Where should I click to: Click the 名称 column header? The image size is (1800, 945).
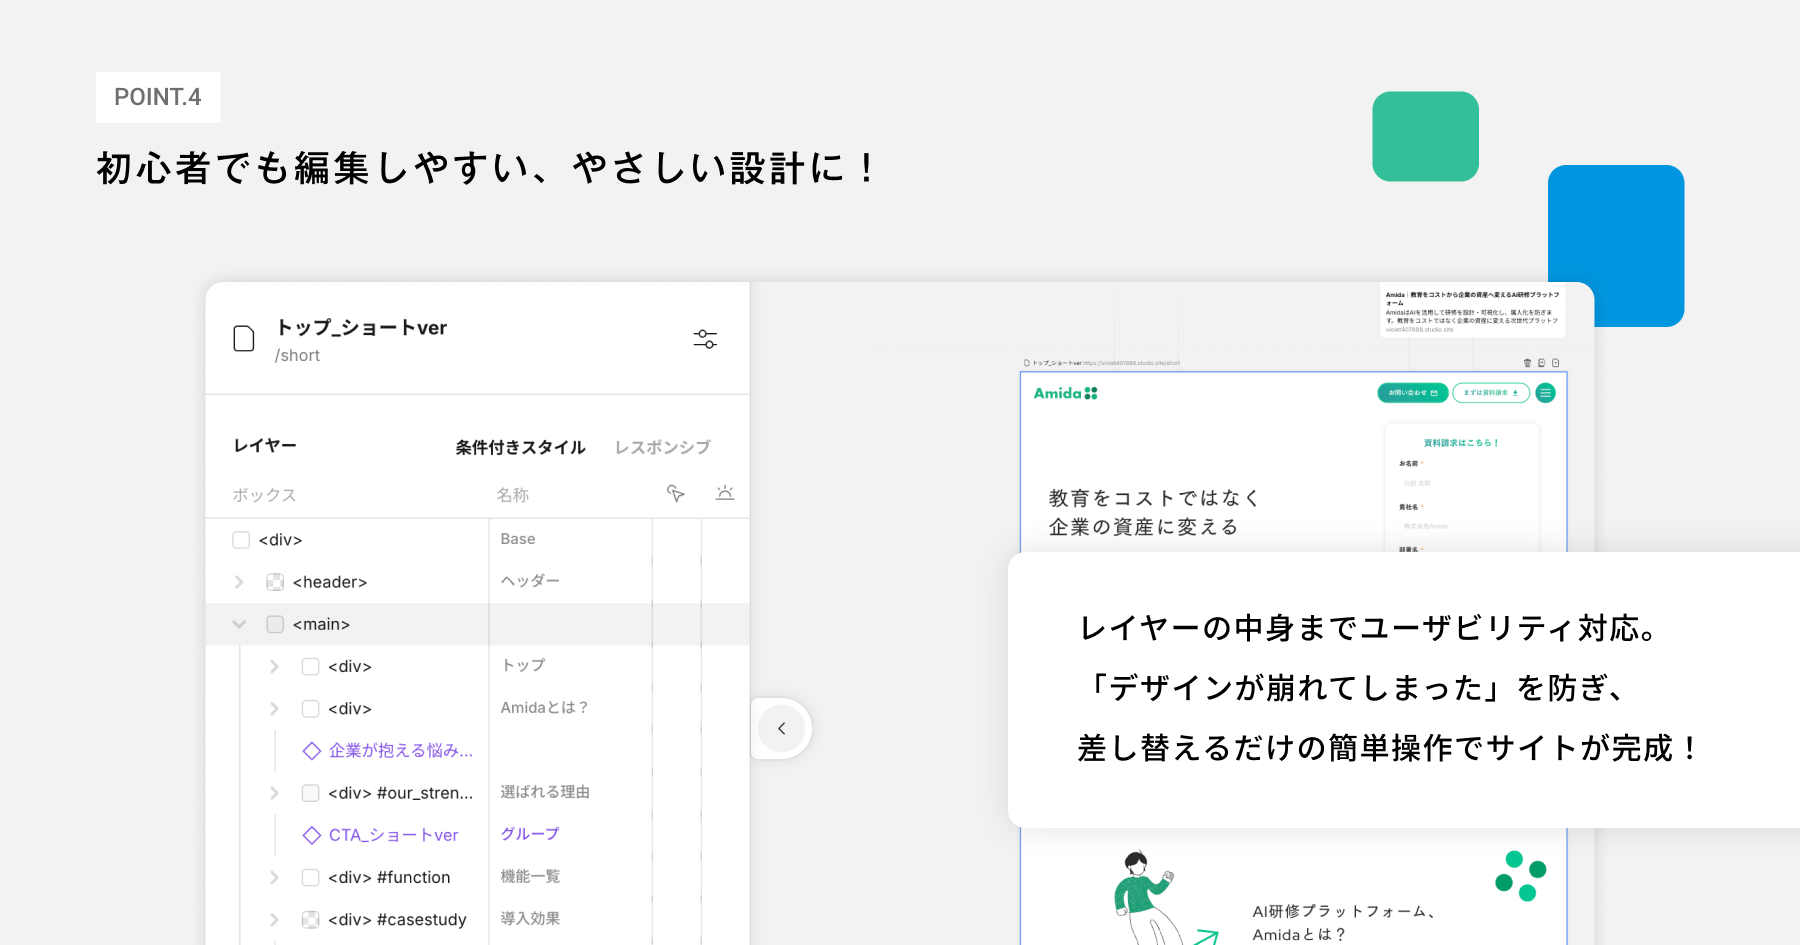pos(513,495)
